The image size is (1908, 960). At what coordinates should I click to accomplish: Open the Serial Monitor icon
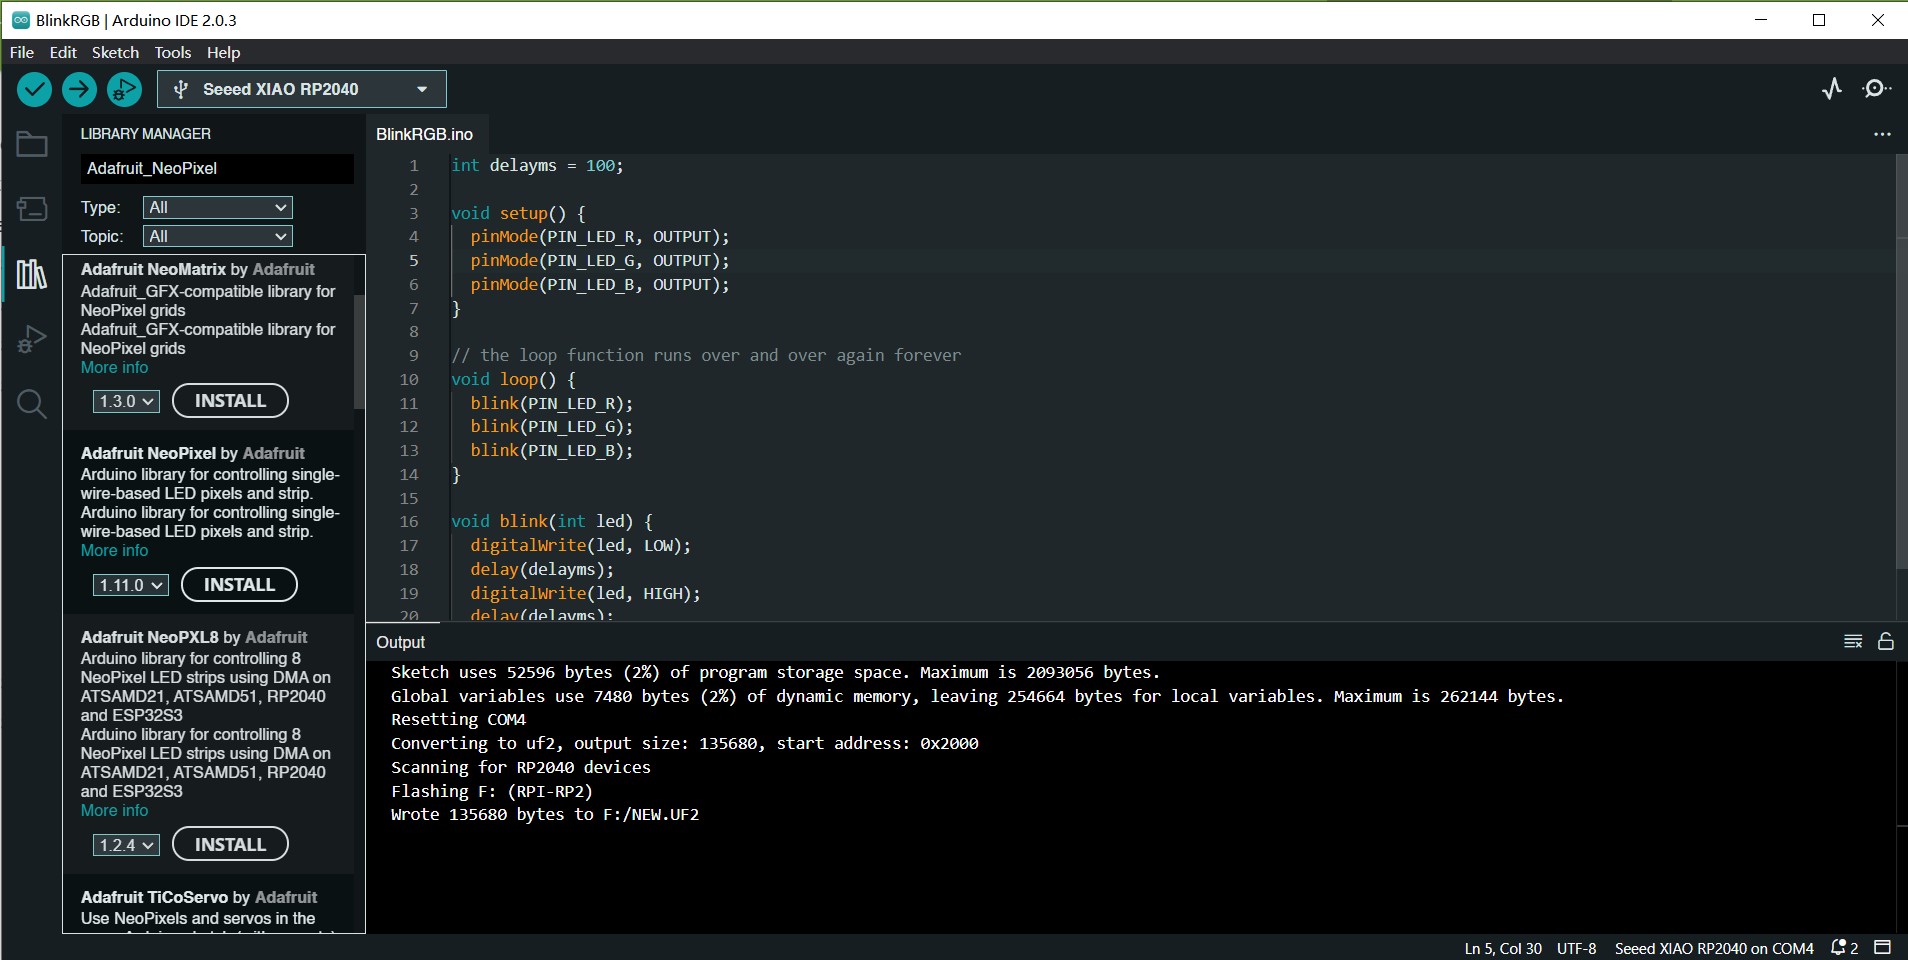tap(1876, 89)
